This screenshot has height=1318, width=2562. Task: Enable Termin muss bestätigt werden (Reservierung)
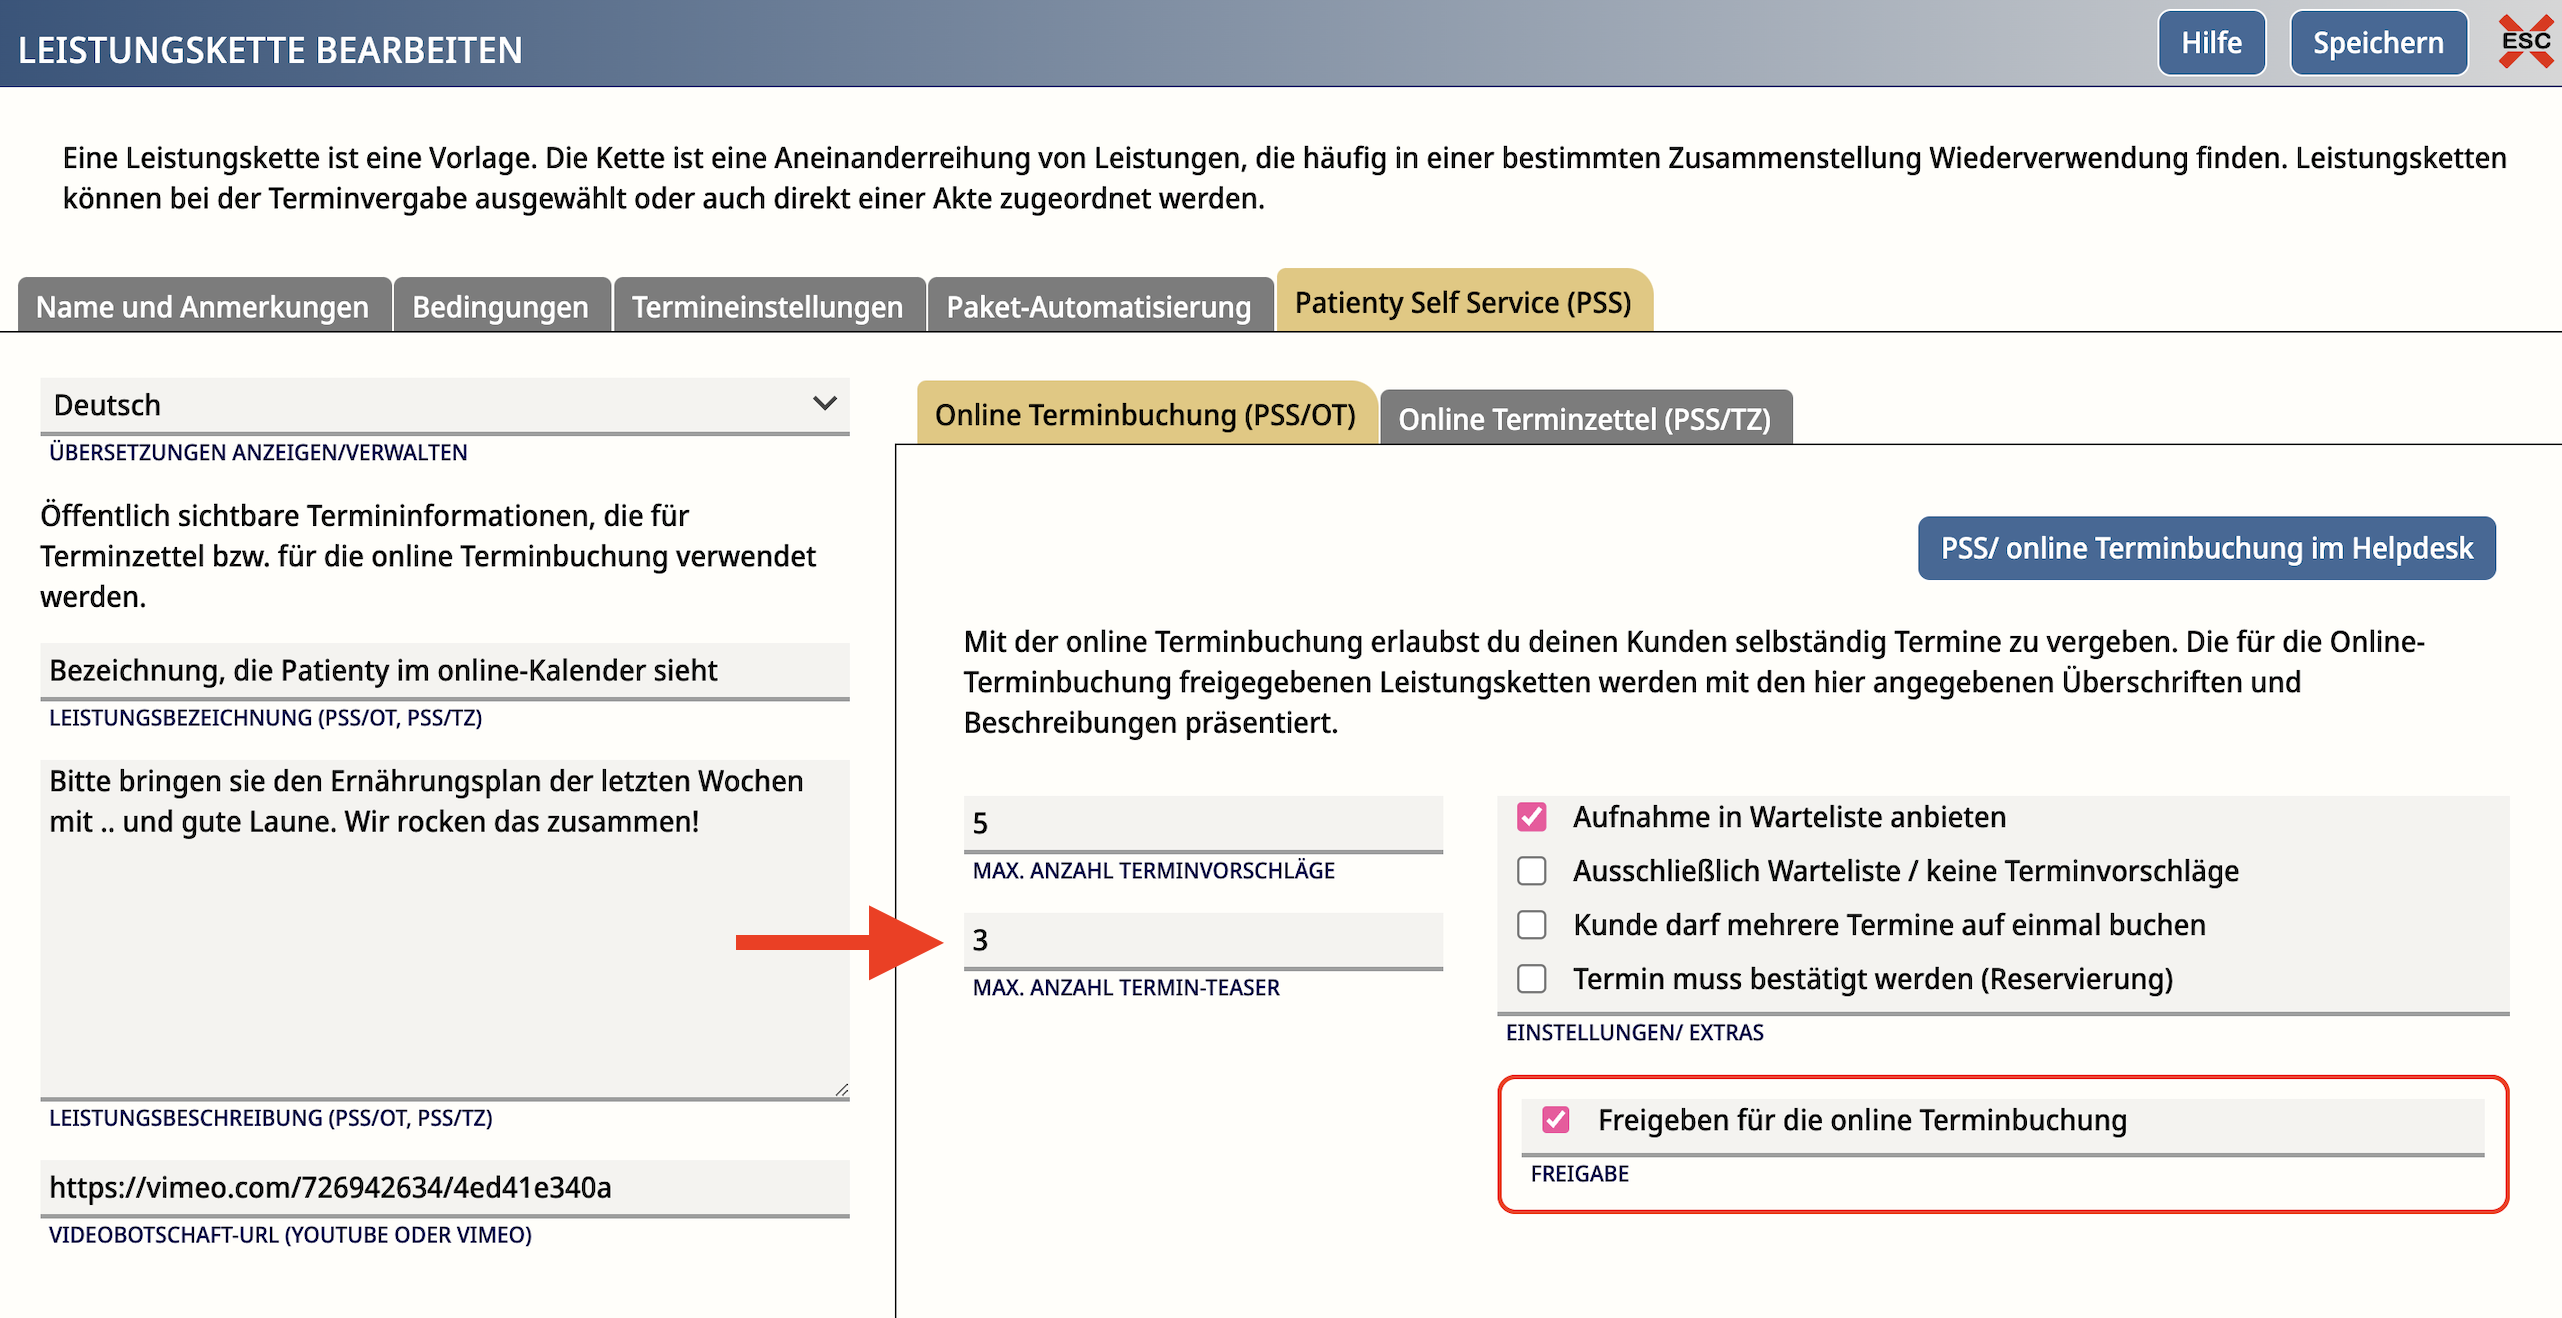tap(1531, 978)
